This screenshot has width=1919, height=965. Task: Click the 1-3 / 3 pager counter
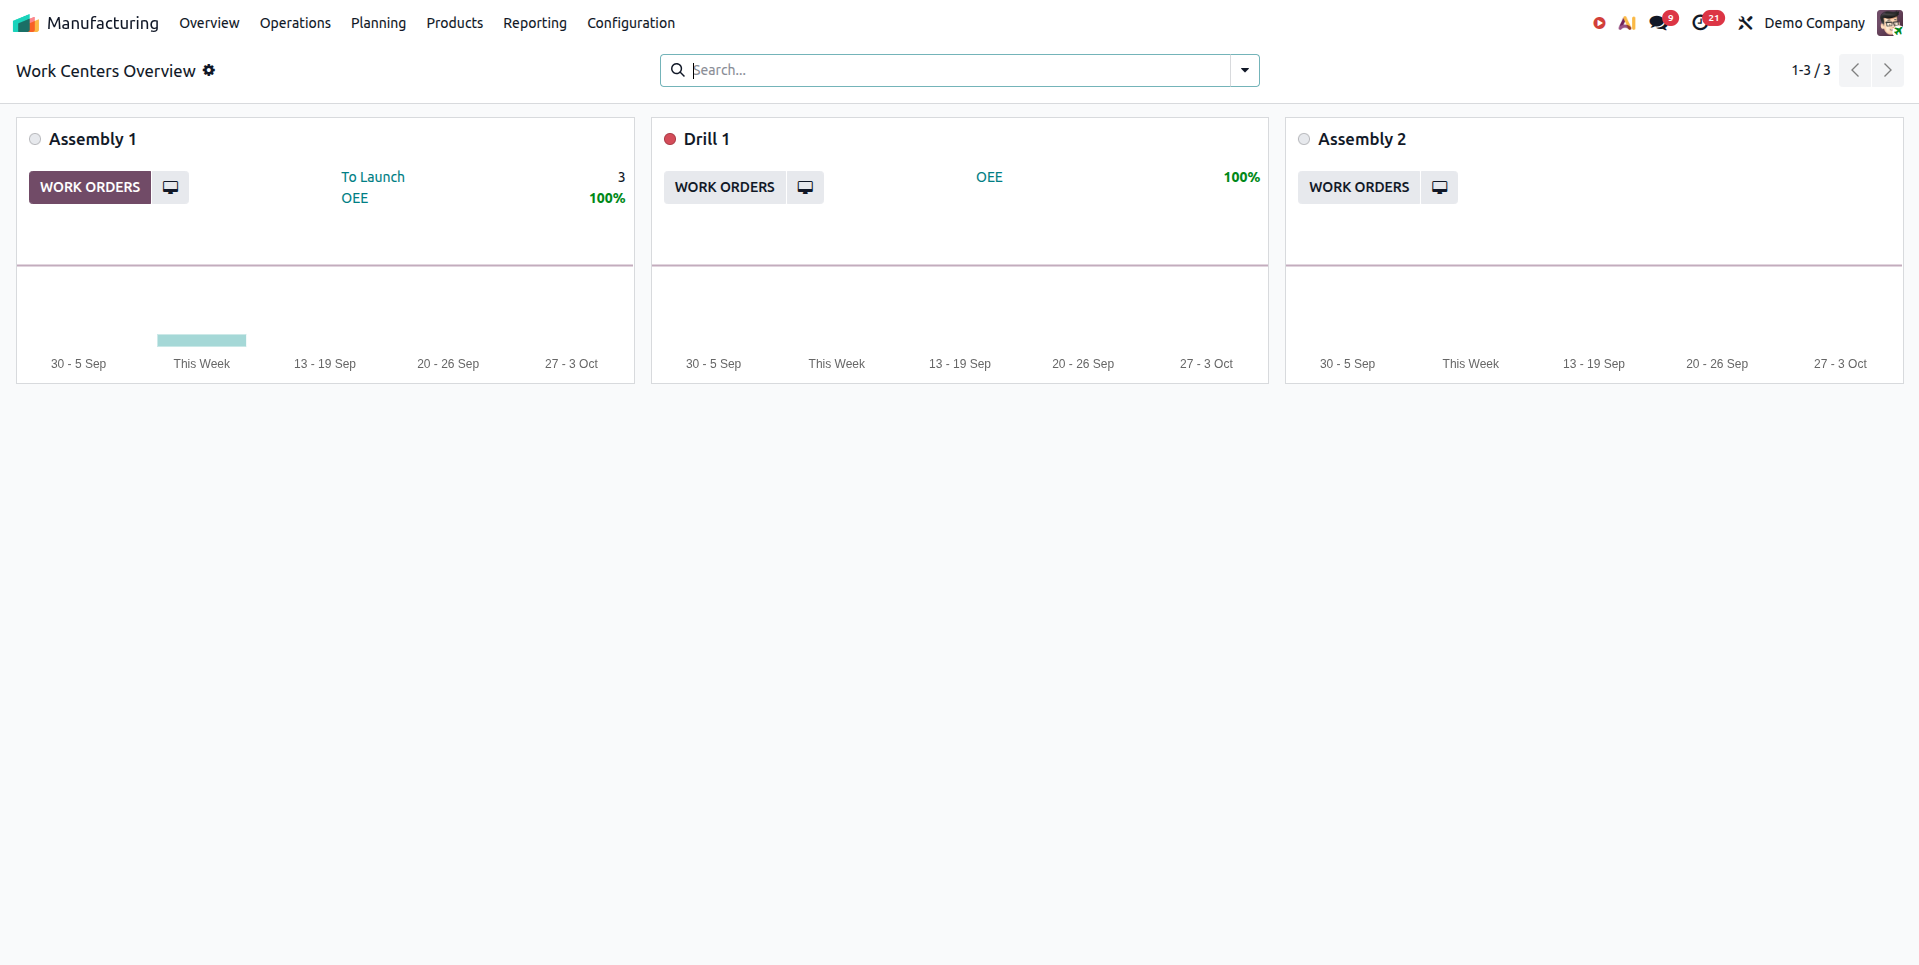[x=1811, y=70]
